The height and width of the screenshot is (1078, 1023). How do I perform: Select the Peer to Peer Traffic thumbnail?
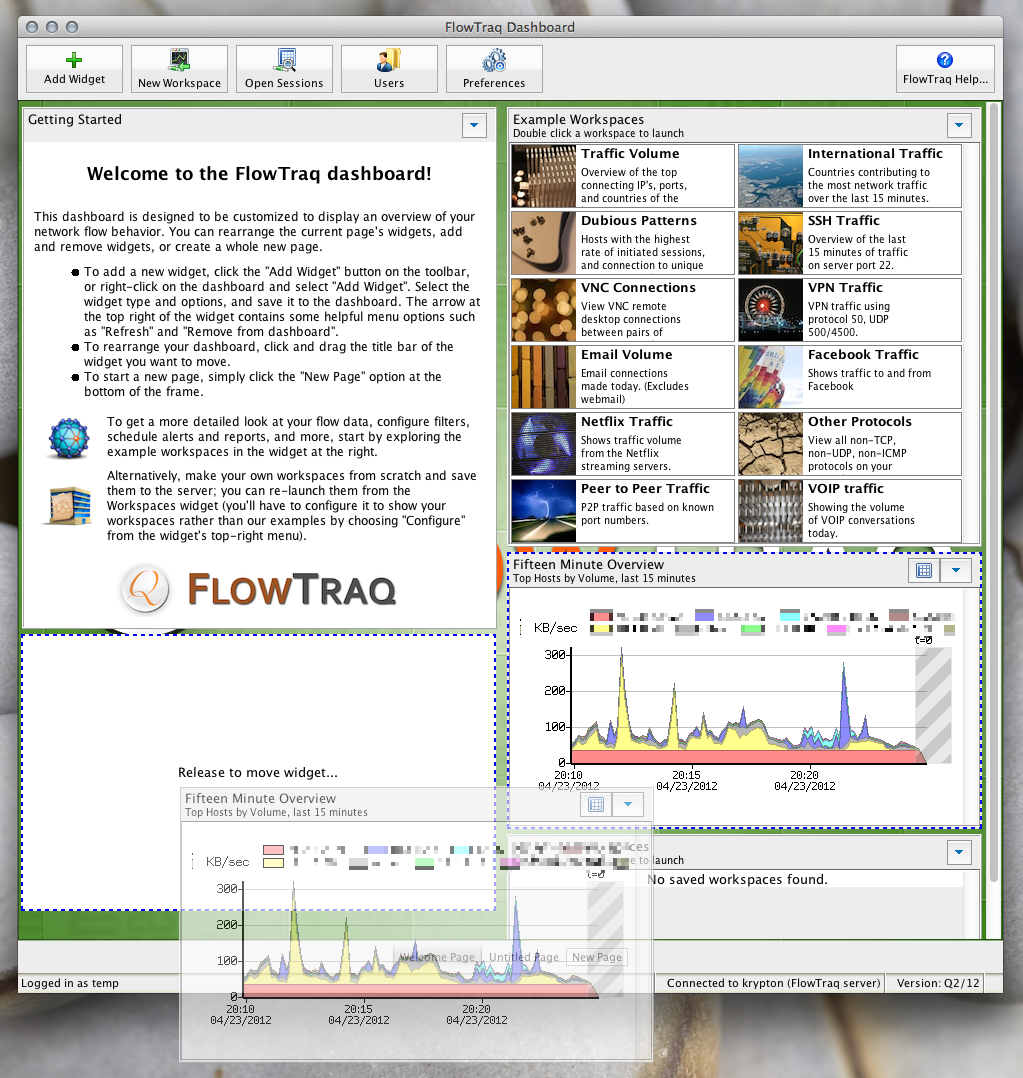tap(543, 511)
